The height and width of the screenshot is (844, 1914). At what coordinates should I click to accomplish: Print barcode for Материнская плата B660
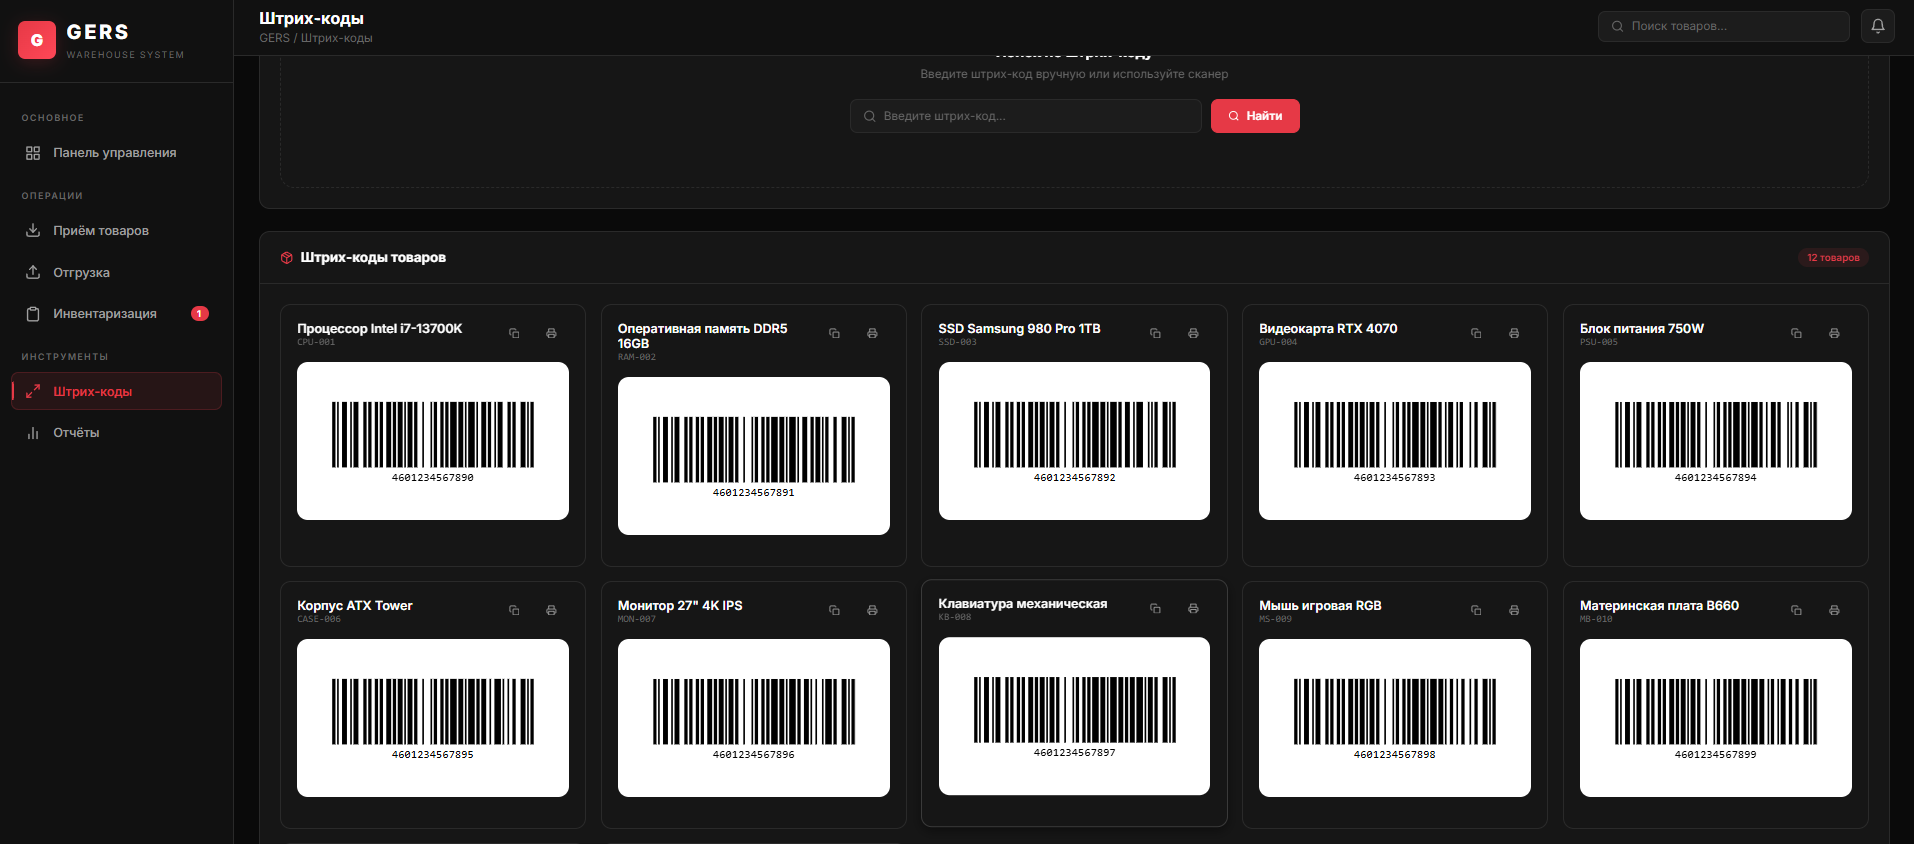point(1834,610)
